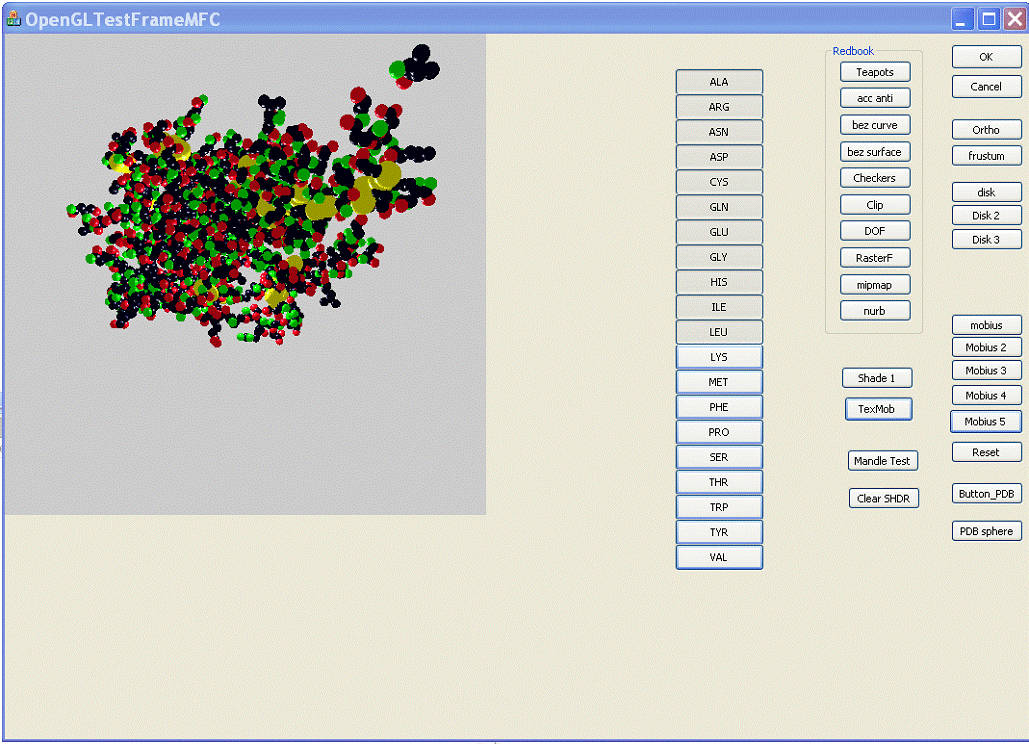
Task: Click the Checkers button
Action: 875,178
